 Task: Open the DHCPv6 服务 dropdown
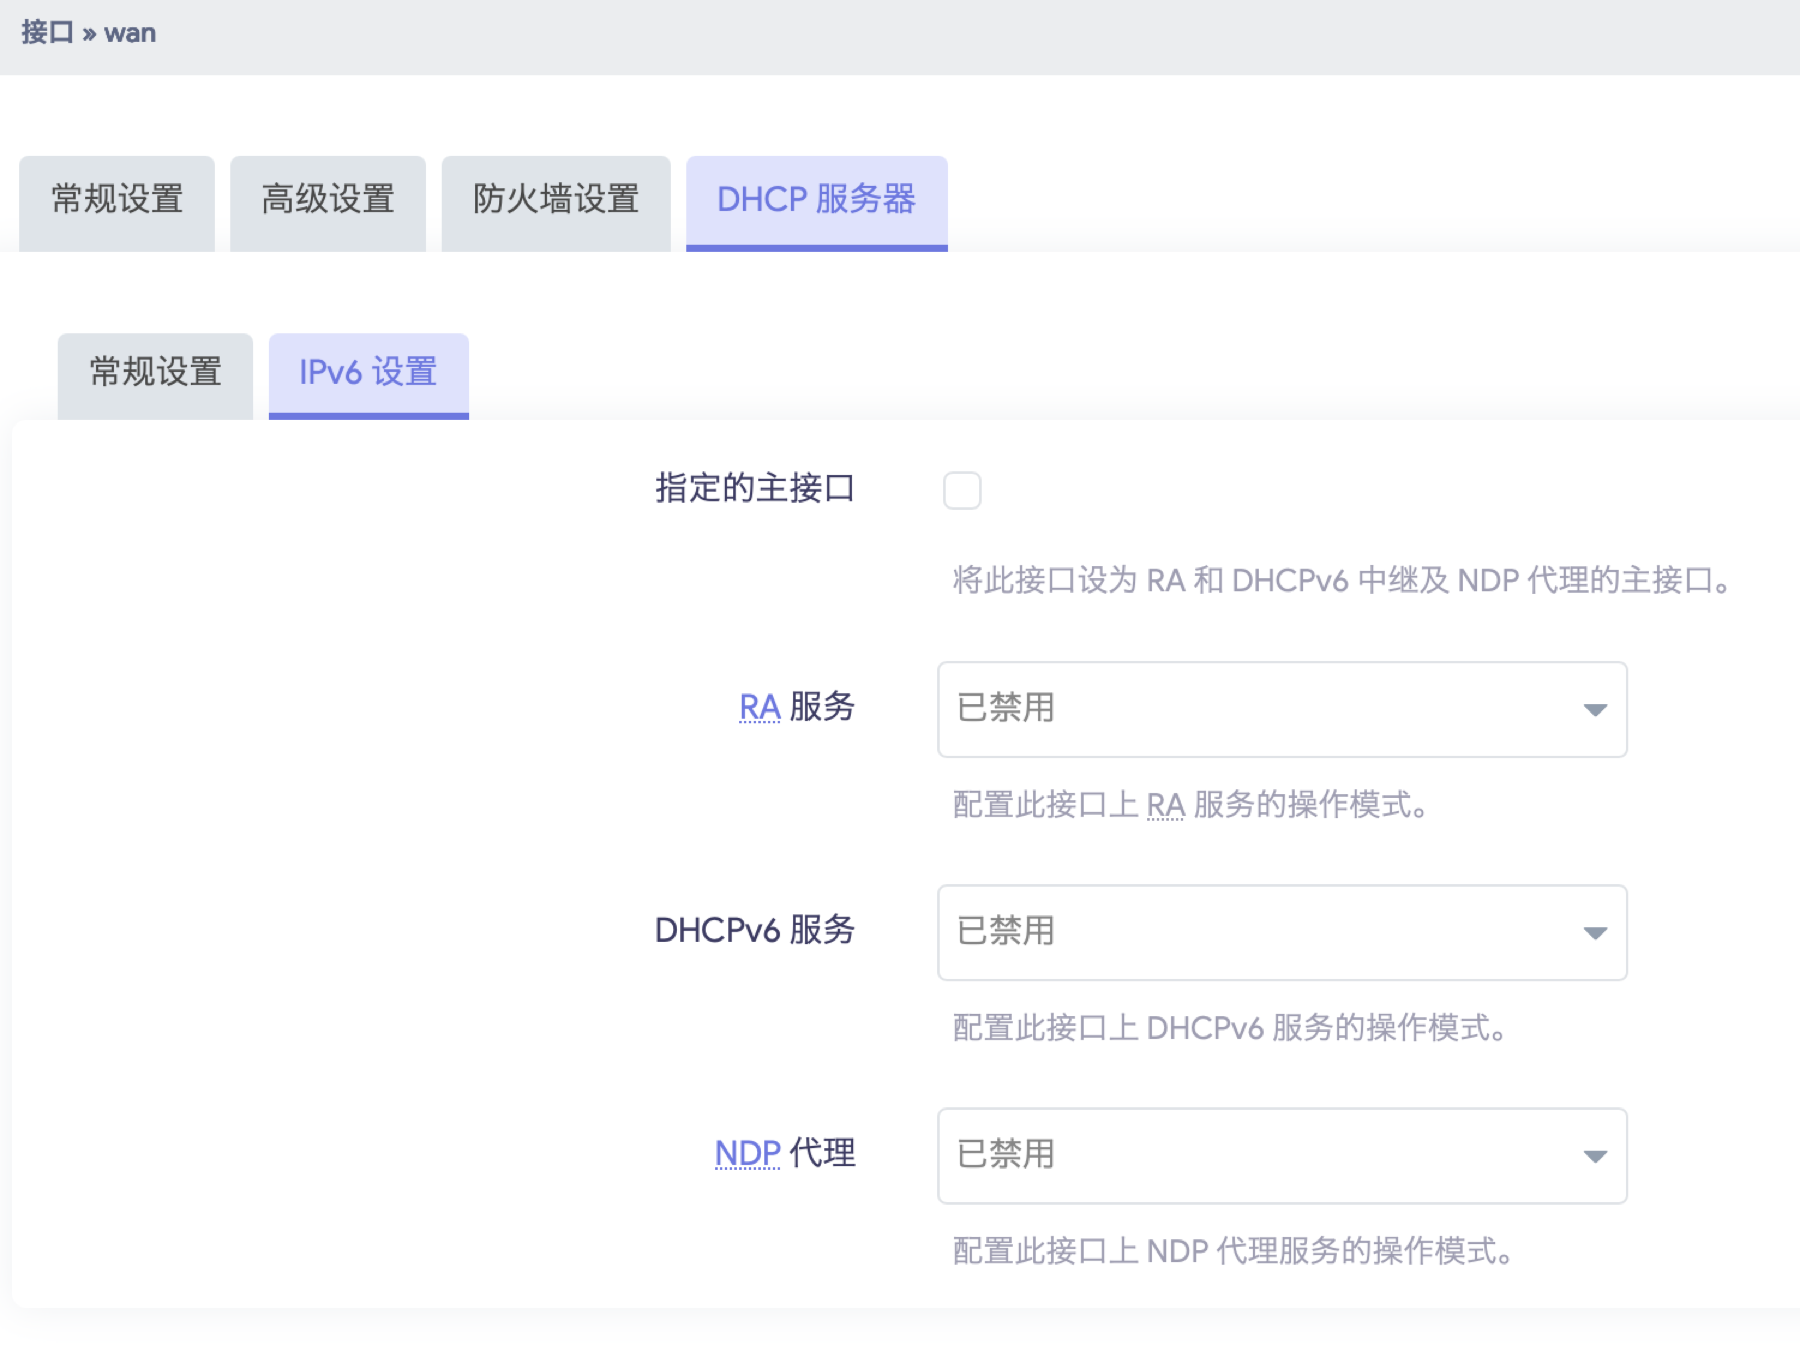1282,932
